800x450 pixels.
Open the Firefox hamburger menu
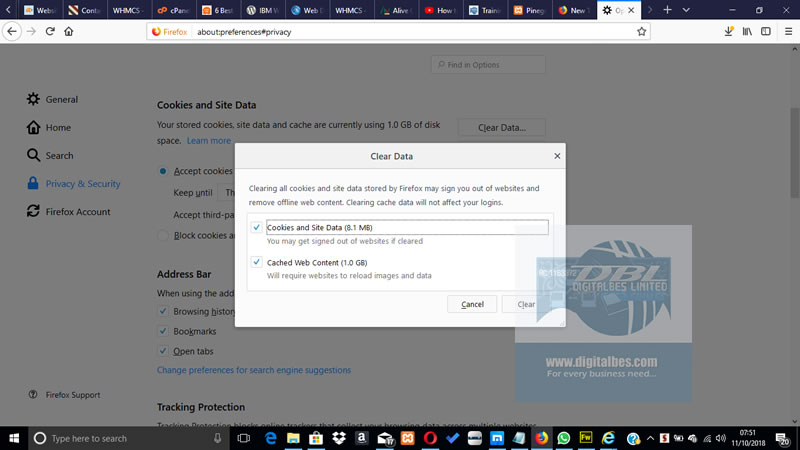point(788,32)
